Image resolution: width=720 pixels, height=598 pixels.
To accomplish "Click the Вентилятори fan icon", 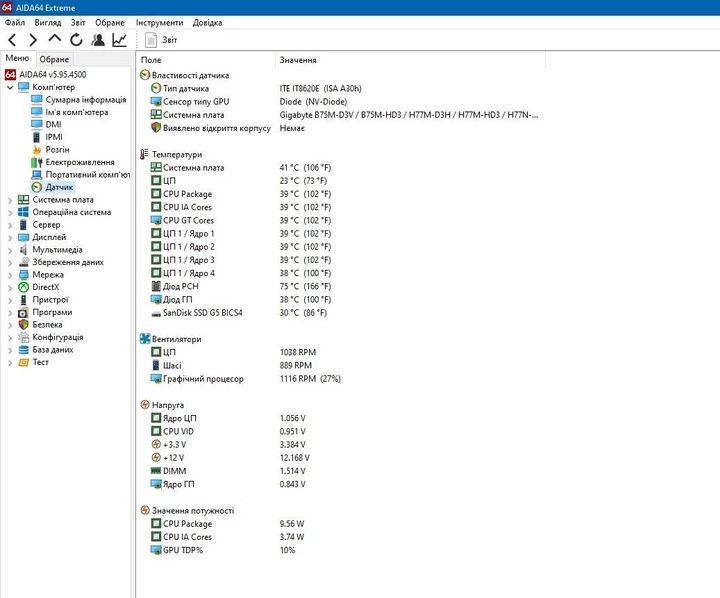I will (145, 339).
